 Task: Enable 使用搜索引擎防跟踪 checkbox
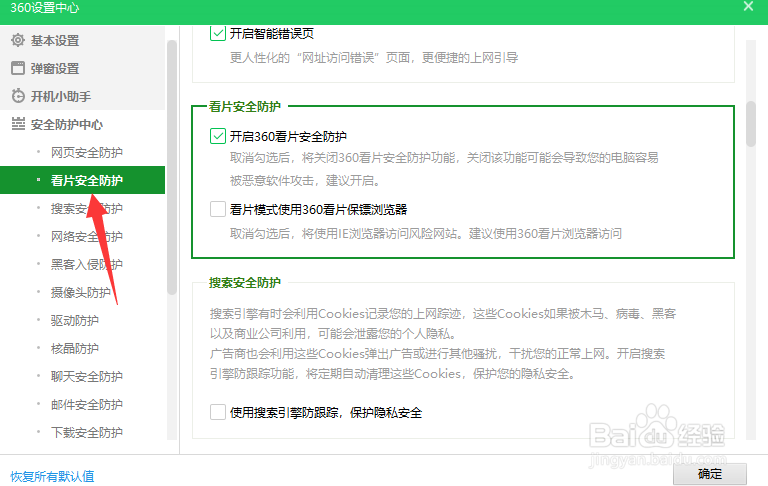coord(217,412)
